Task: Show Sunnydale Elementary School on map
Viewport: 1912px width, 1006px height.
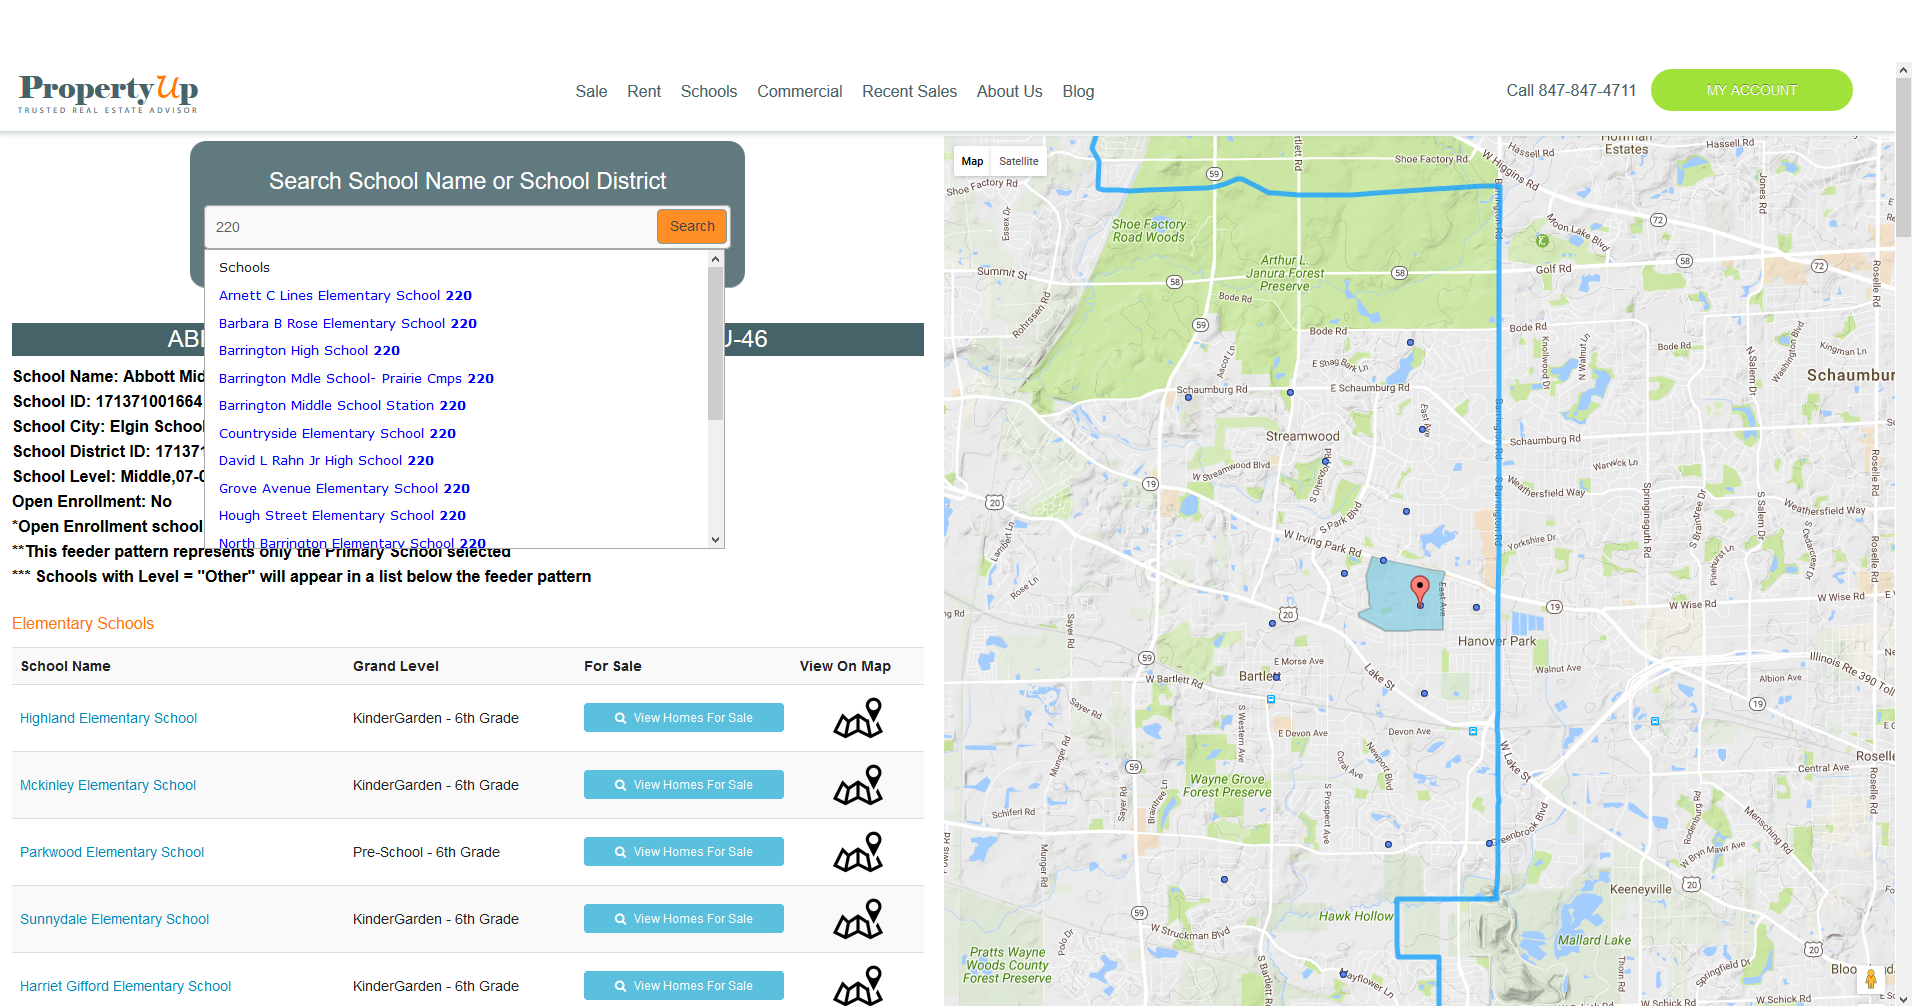Action: pos(858,919)
